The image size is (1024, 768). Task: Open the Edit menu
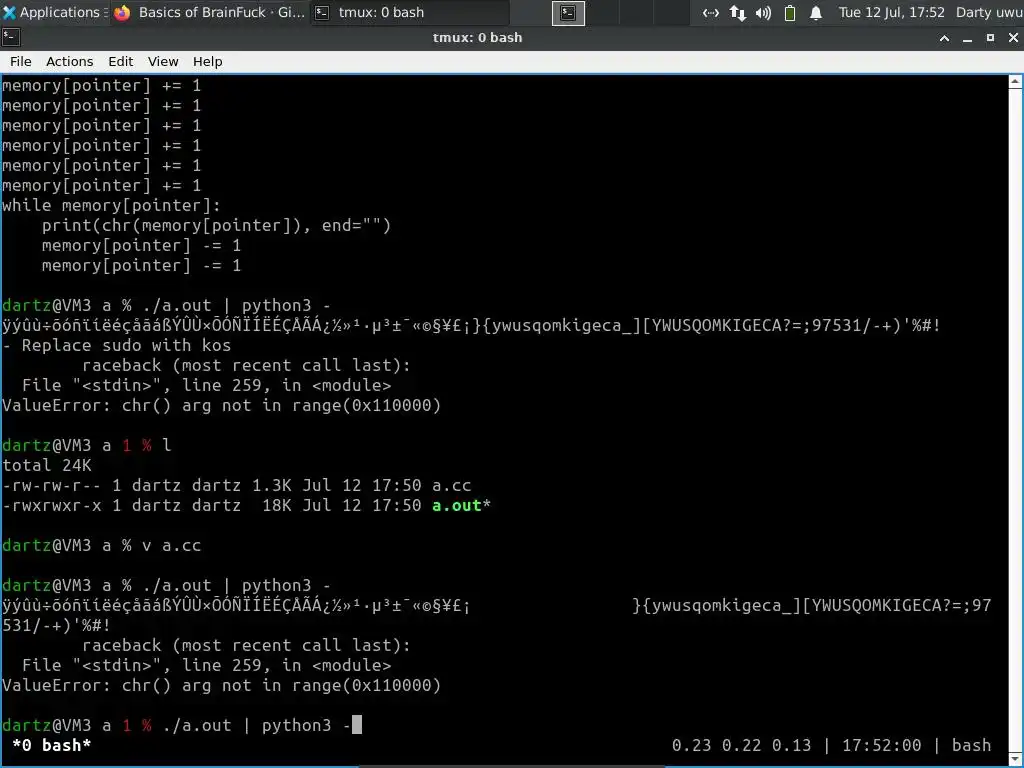(120, 61)
